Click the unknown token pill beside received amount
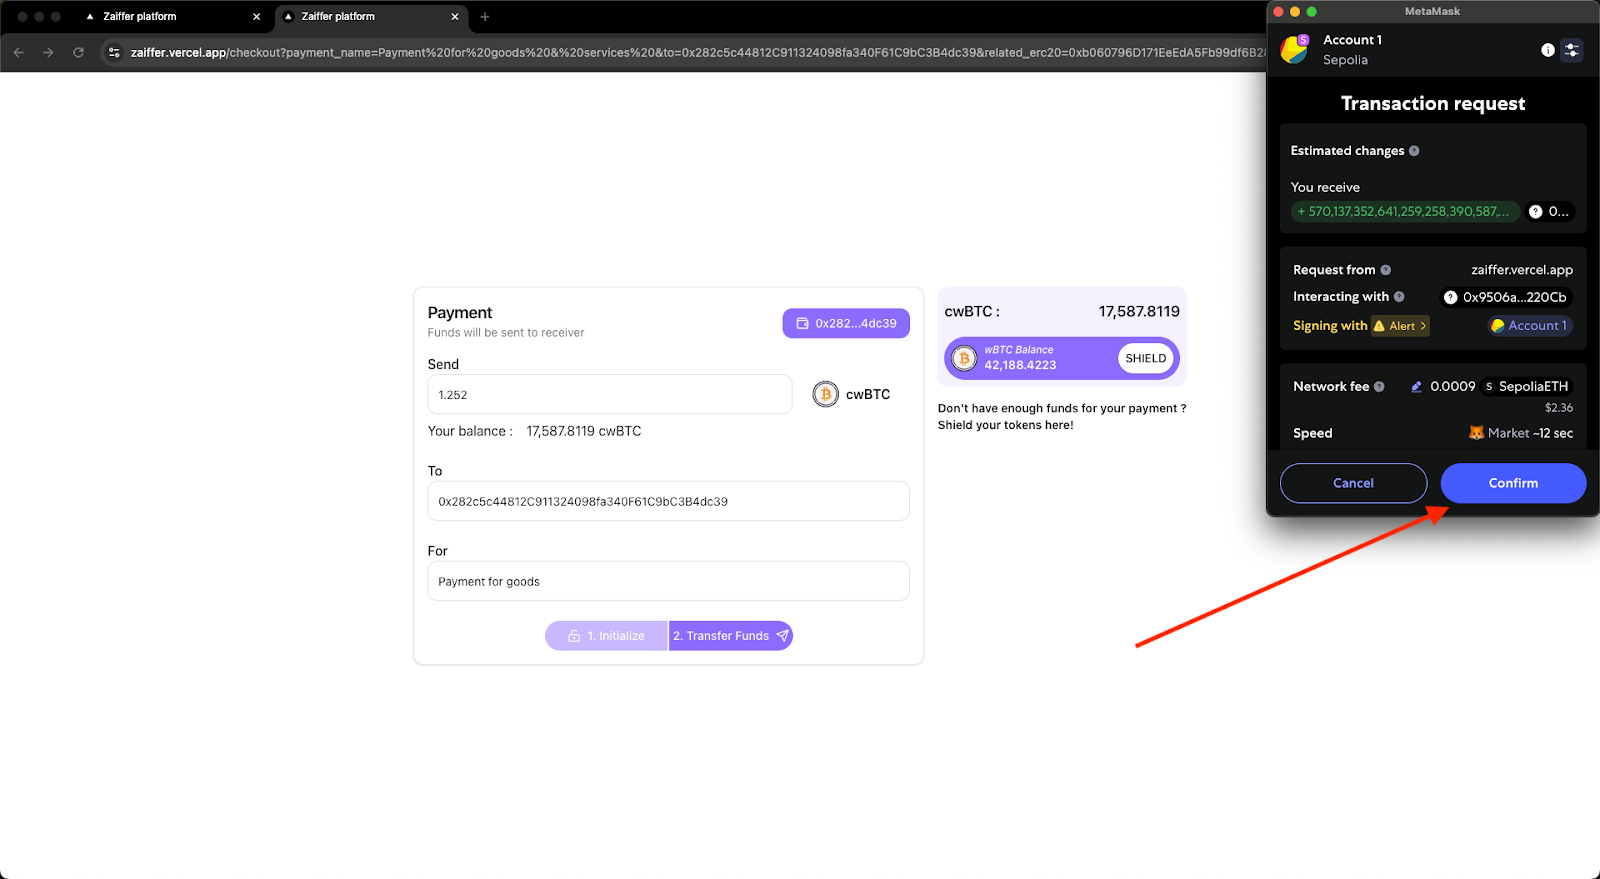This screenshot has height=879, width=1600. [1550, 212]
